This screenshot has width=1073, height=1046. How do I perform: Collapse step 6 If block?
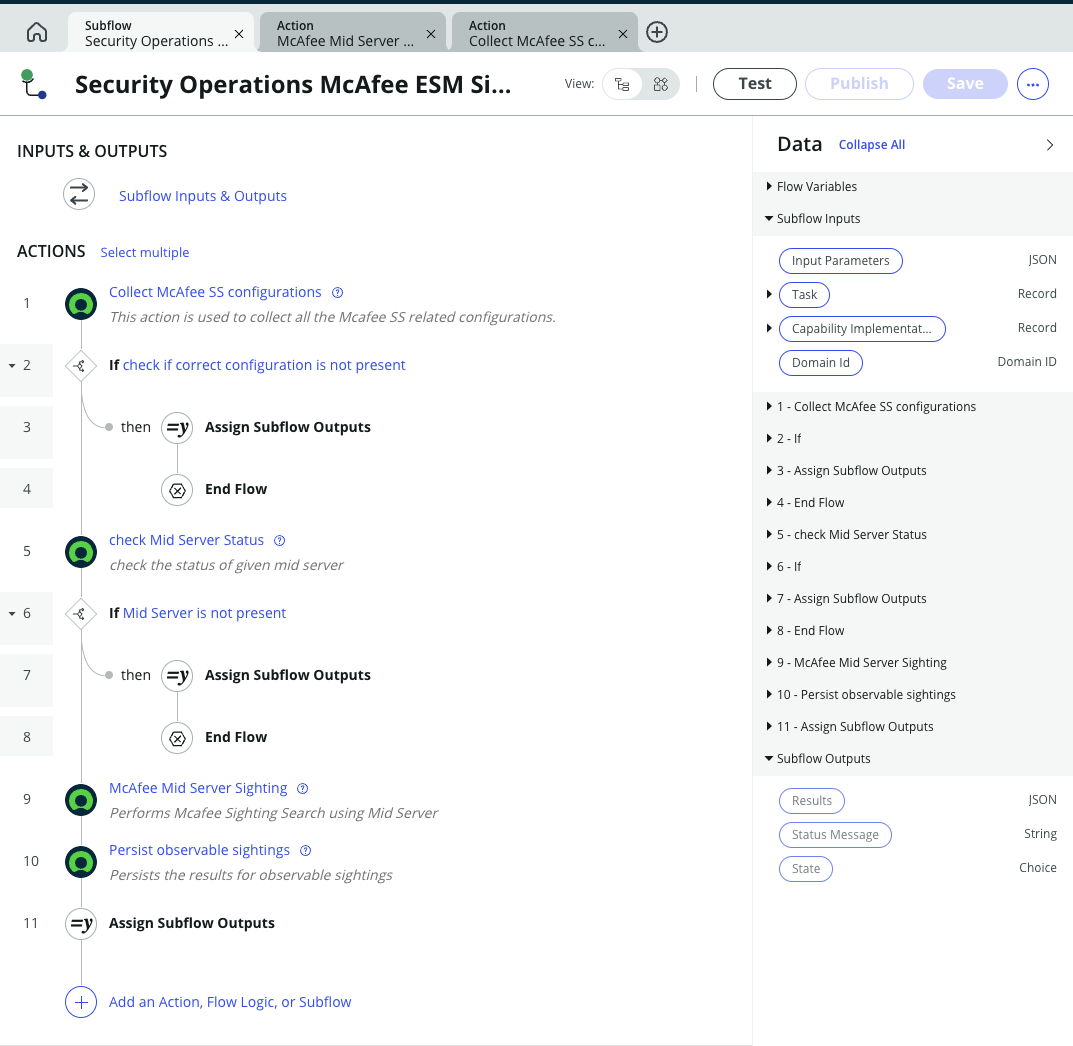click(12, 614)
